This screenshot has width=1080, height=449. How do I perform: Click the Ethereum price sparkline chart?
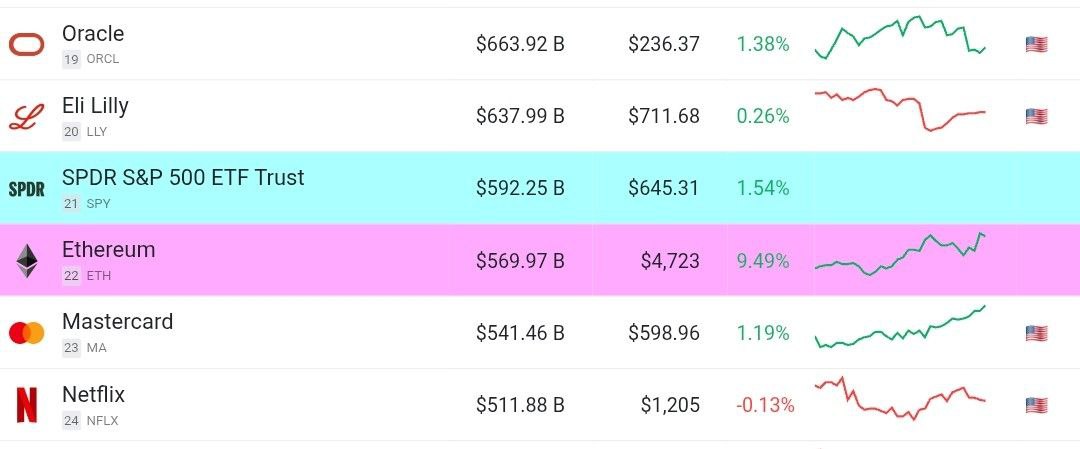click(x=900, y=254)
